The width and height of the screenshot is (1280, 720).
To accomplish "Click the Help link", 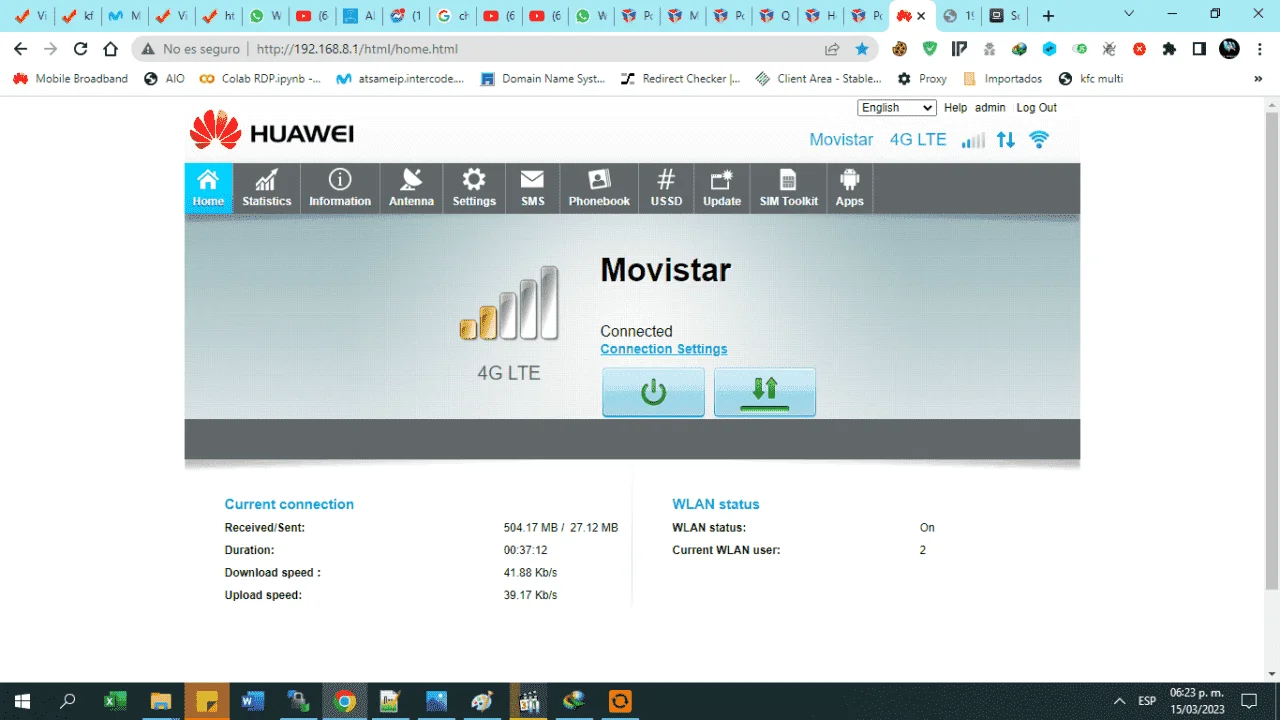I will coord(955,108).
